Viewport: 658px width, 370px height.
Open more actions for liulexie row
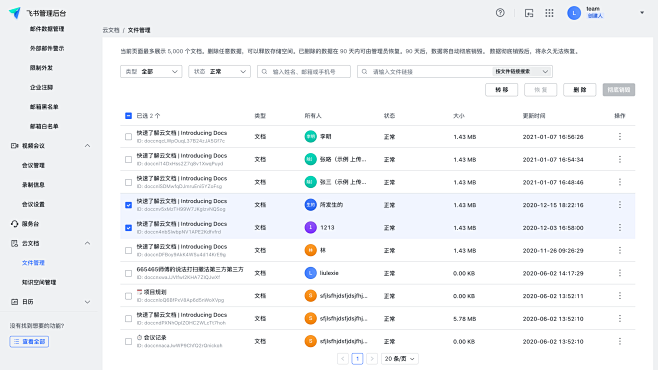[x=619, y=273]
